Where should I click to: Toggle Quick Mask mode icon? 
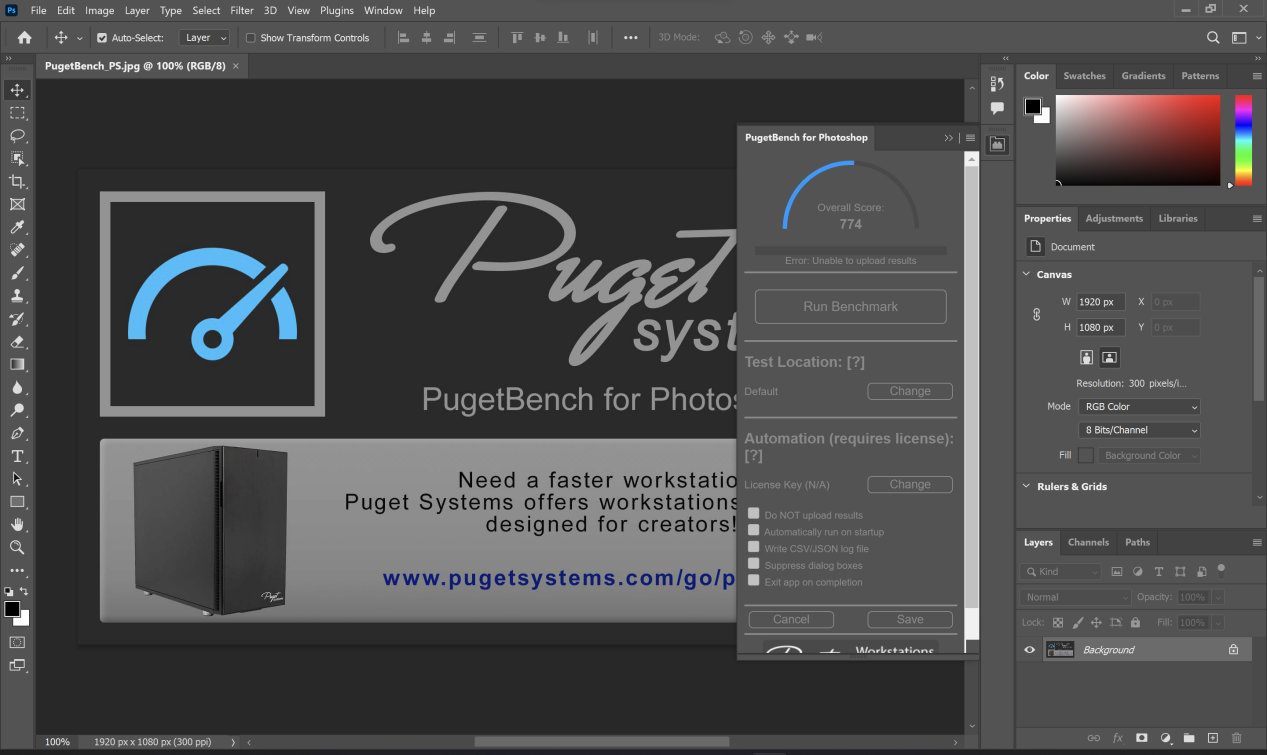17,642
